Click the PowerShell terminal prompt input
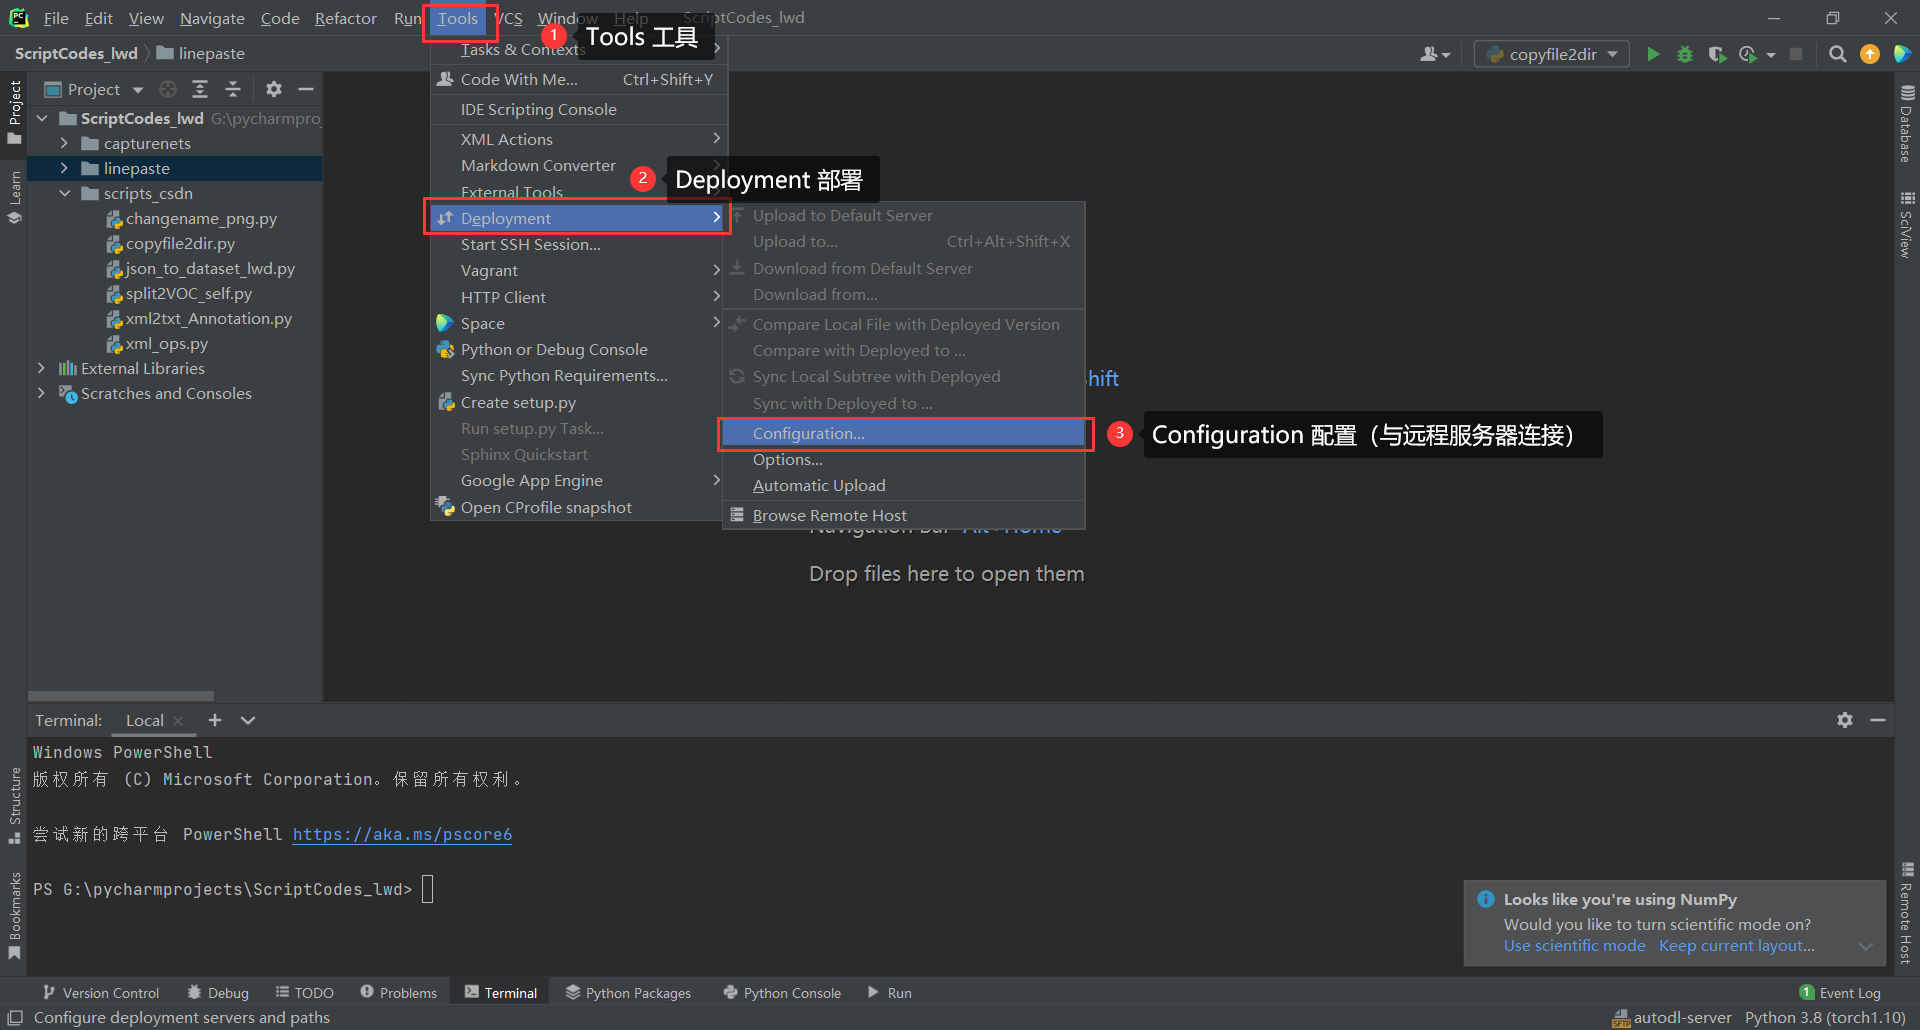This screenshot has height=1030, width=1920. tap(427, 889)
